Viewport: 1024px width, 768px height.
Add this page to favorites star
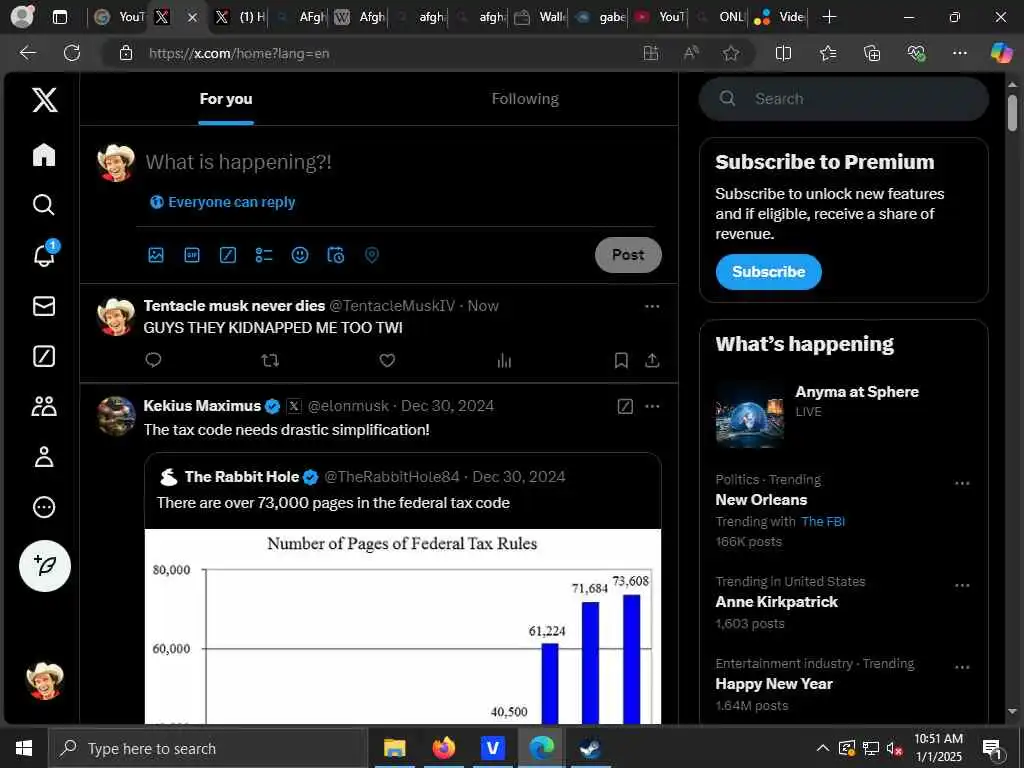(731, 53)
